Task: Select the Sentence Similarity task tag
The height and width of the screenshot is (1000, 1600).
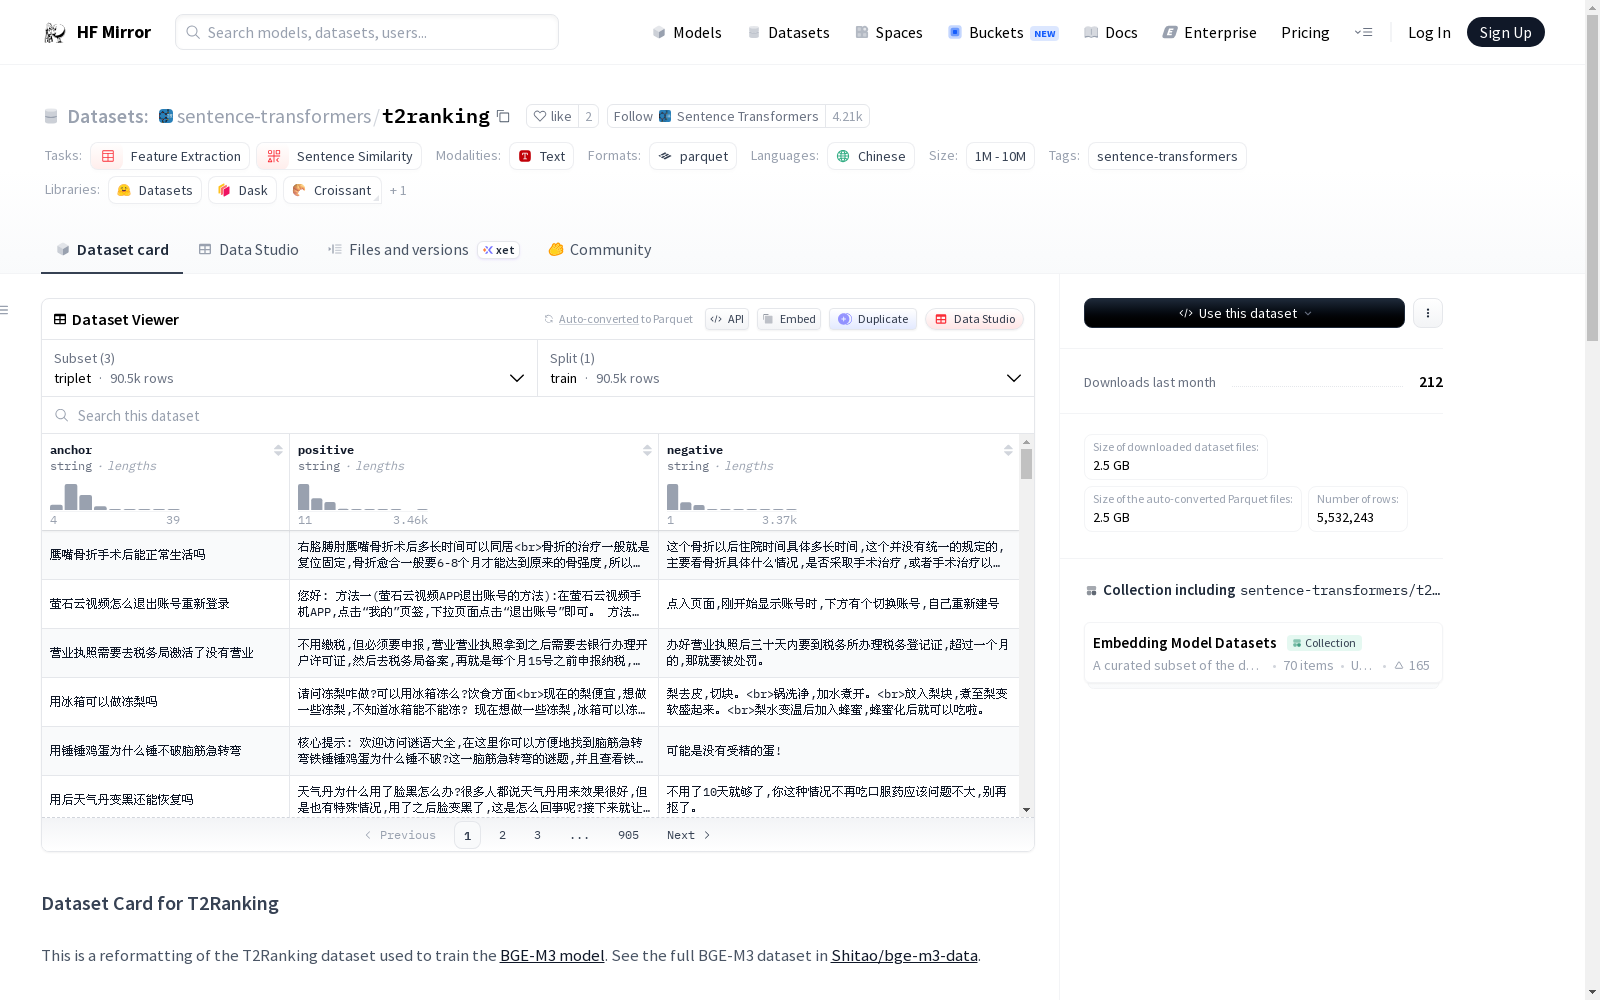Action: point(339,156)
